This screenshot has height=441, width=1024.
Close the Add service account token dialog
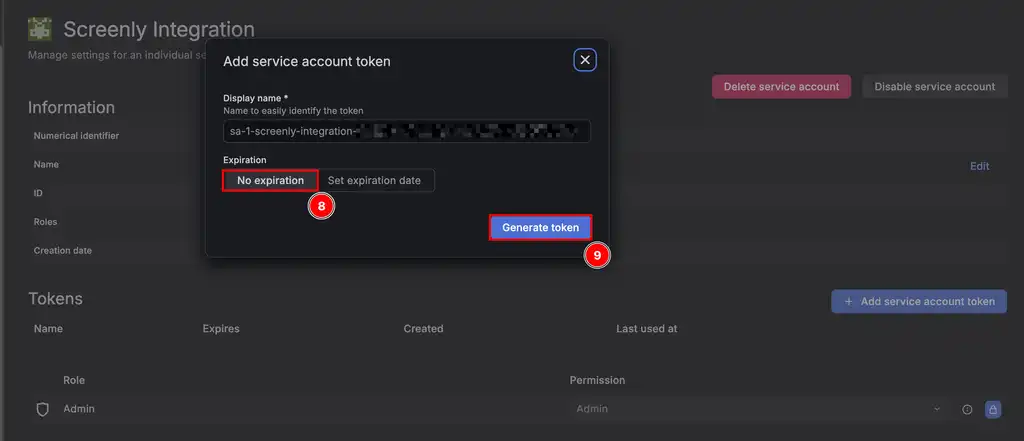pyautogui.click(x=584, y=60)
